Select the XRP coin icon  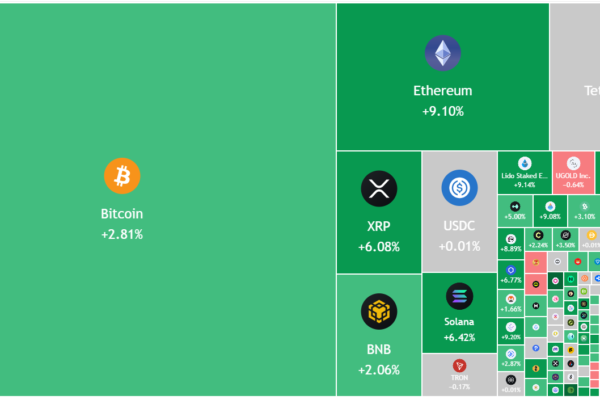[x=379, y=187]
